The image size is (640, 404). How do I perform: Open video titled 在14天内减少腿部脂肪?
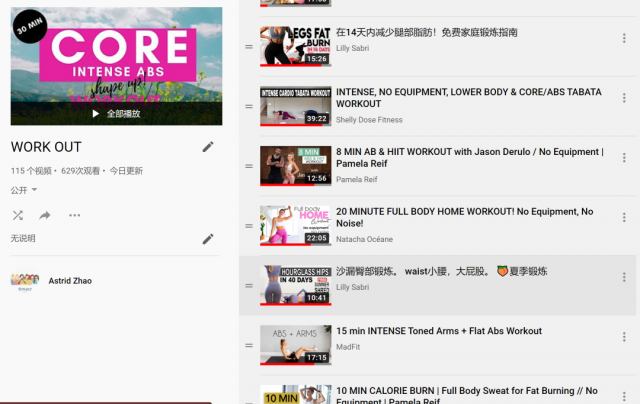coord(427,32)
